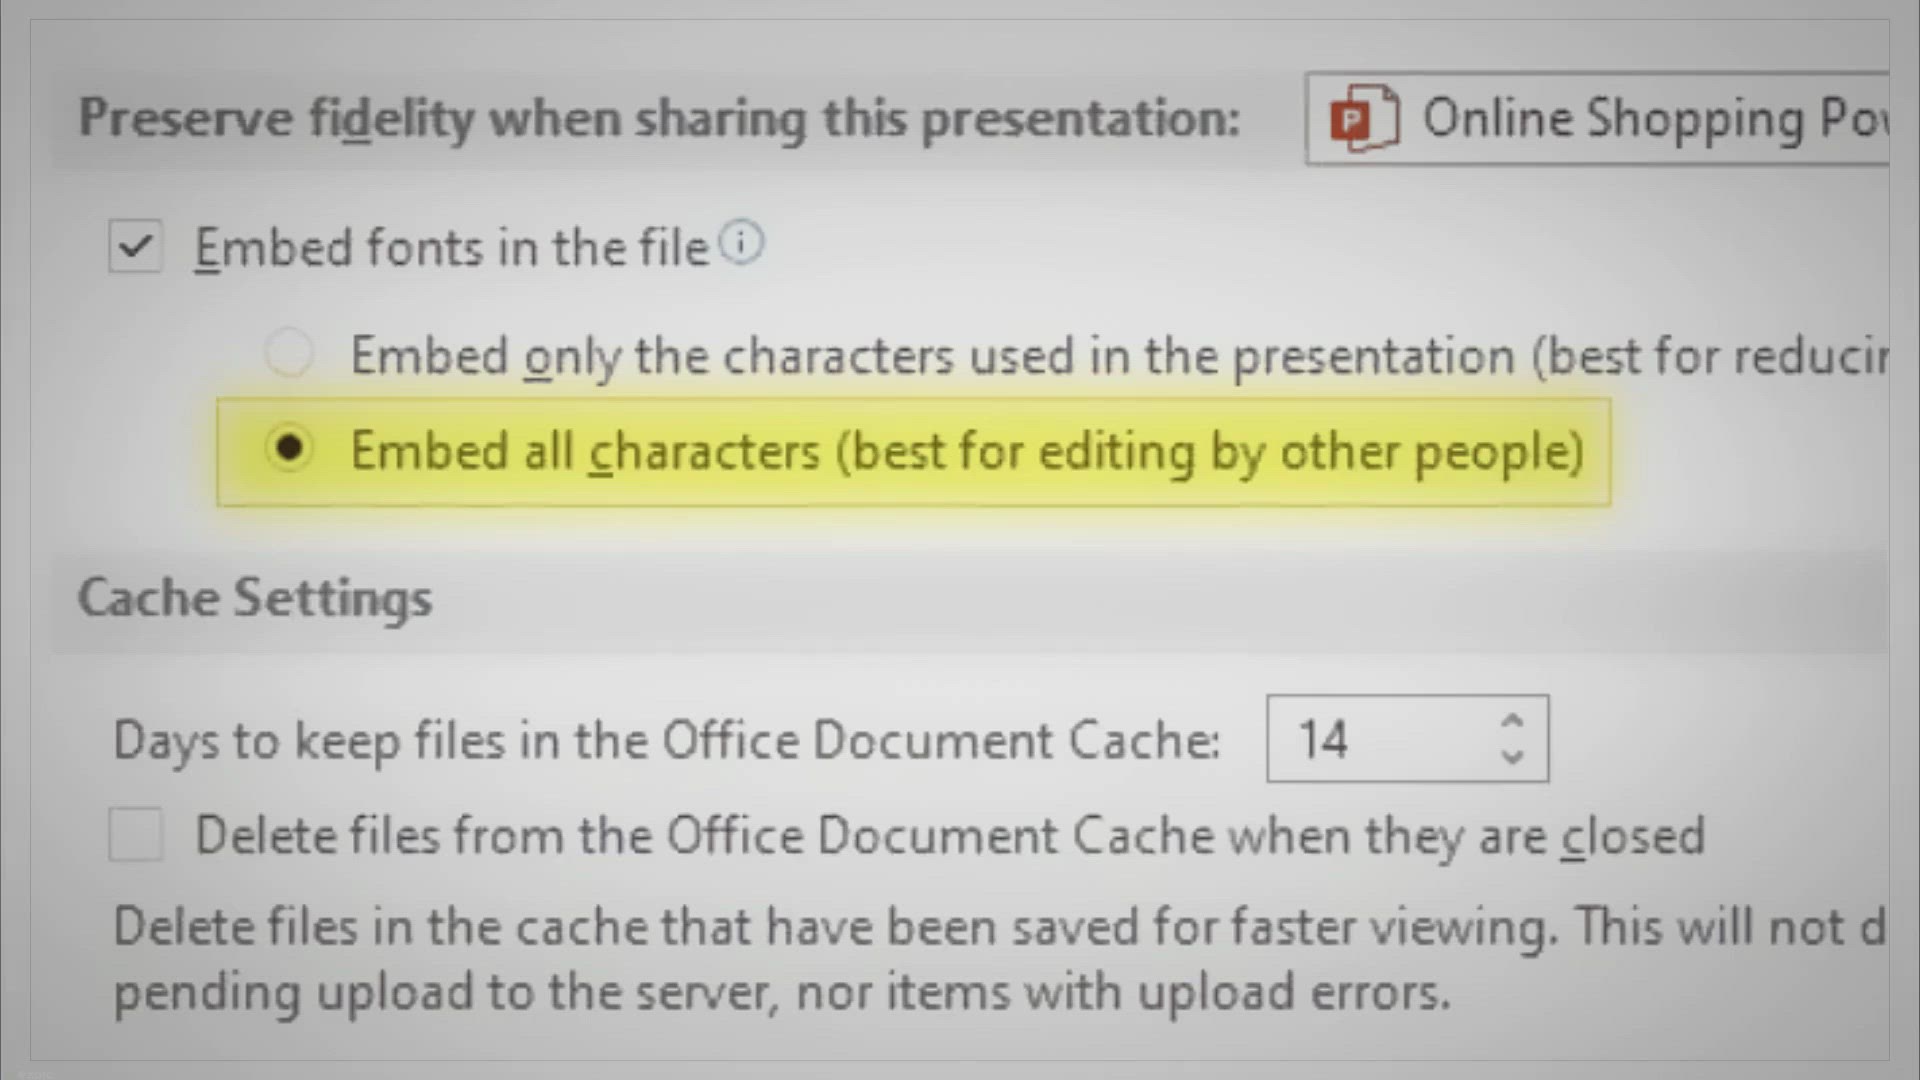Click the Embed fonts in the file label

click(x=452, y=248)
